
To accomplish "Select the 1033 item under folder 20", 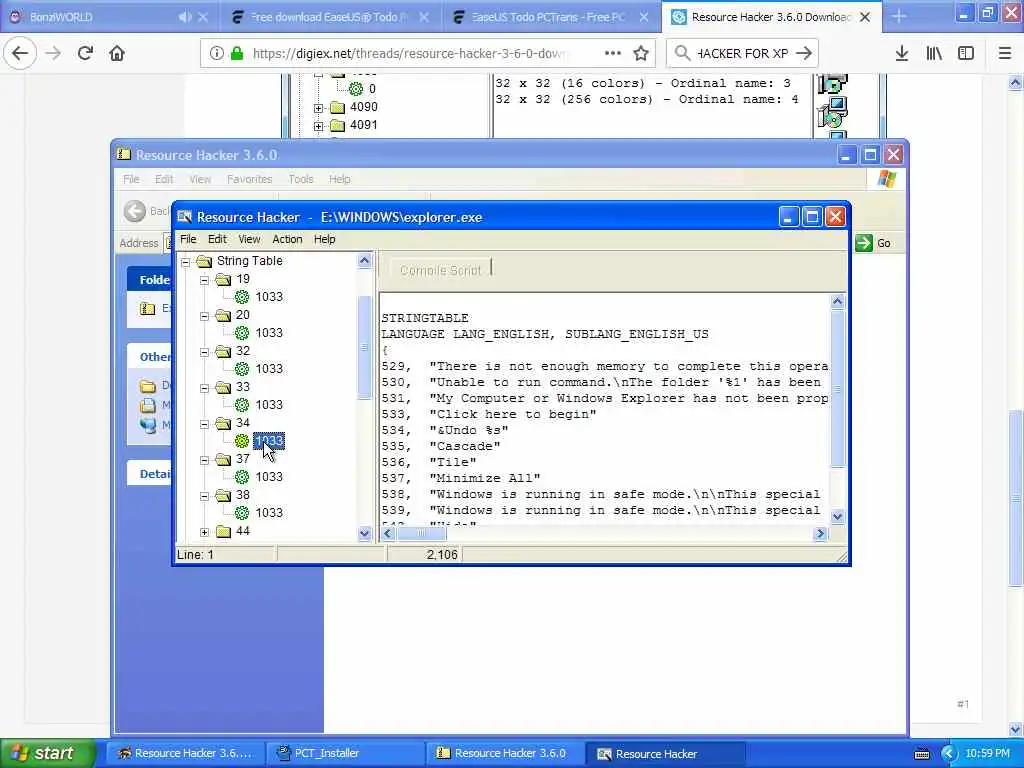I will (269, 332).
